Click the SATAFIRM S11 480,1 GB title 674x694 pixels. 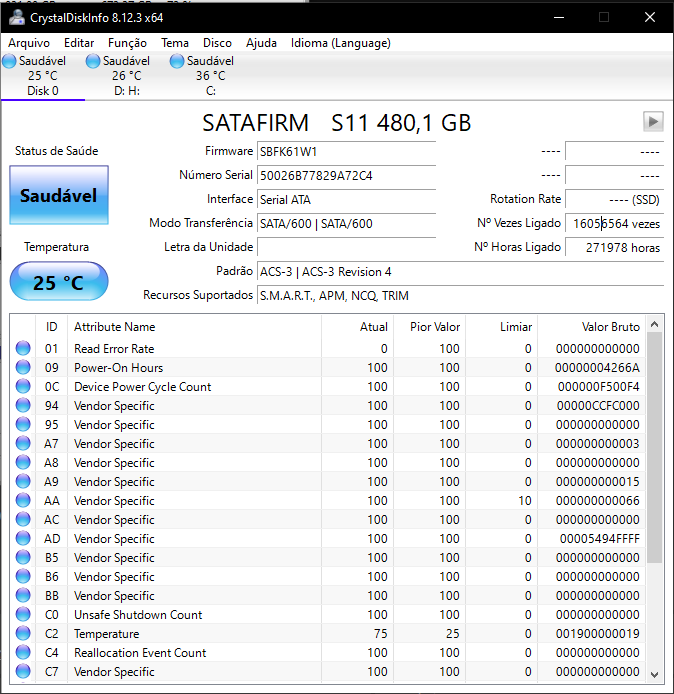(x=336, y=123)
